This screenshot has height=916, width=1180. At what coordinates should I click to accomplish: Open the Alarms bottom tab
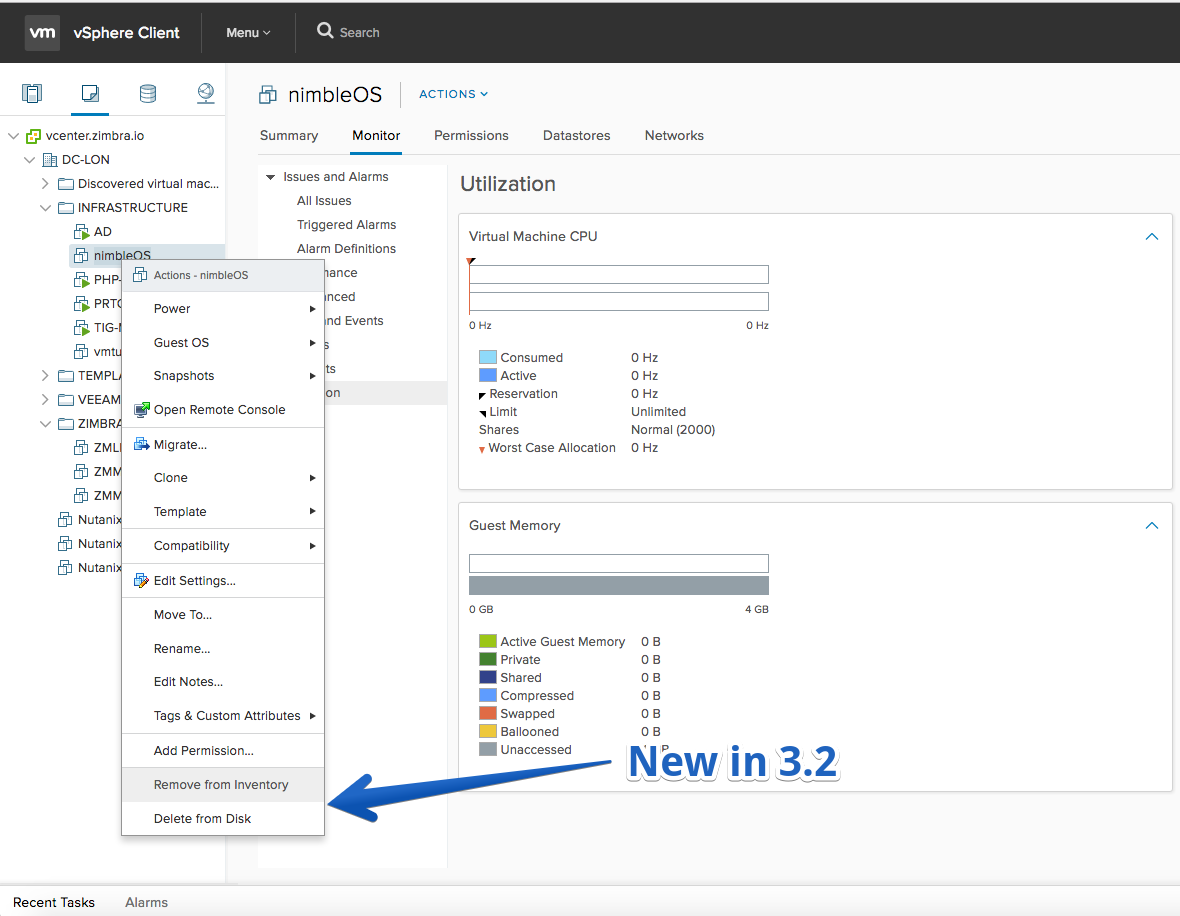pyautogui.click(x=147, y=902)
